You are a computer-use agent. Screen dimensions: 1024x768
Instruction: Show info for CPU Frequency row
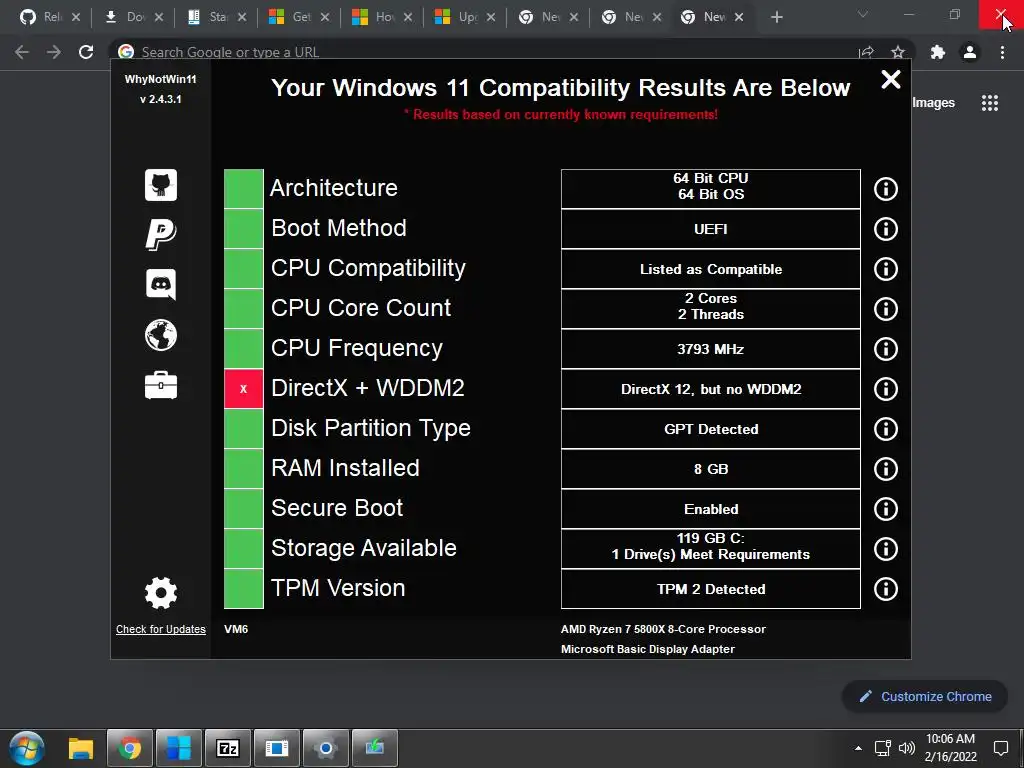(x=886, y=349)
